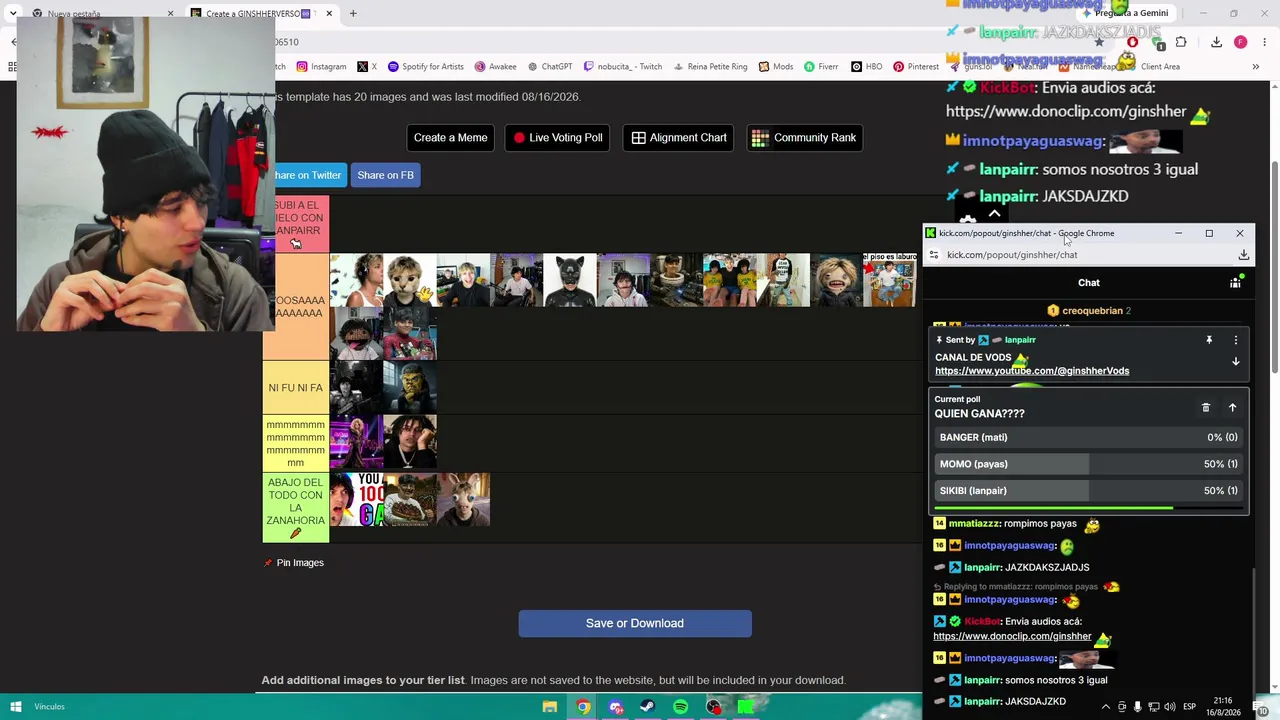Screen dimensions: 1280x720
Task: Unpin the pinned chat message
Action: pos(1209,340)
